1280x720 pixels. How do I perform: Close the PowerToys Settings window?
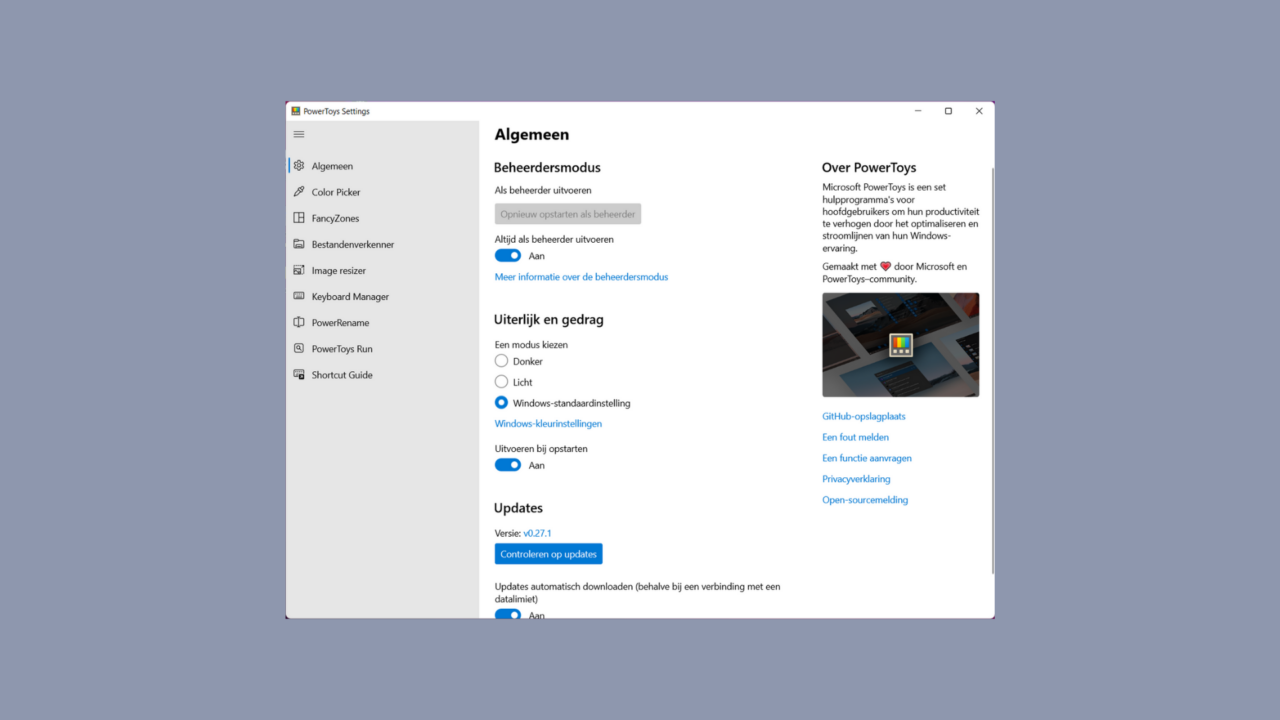pos(979,111)
